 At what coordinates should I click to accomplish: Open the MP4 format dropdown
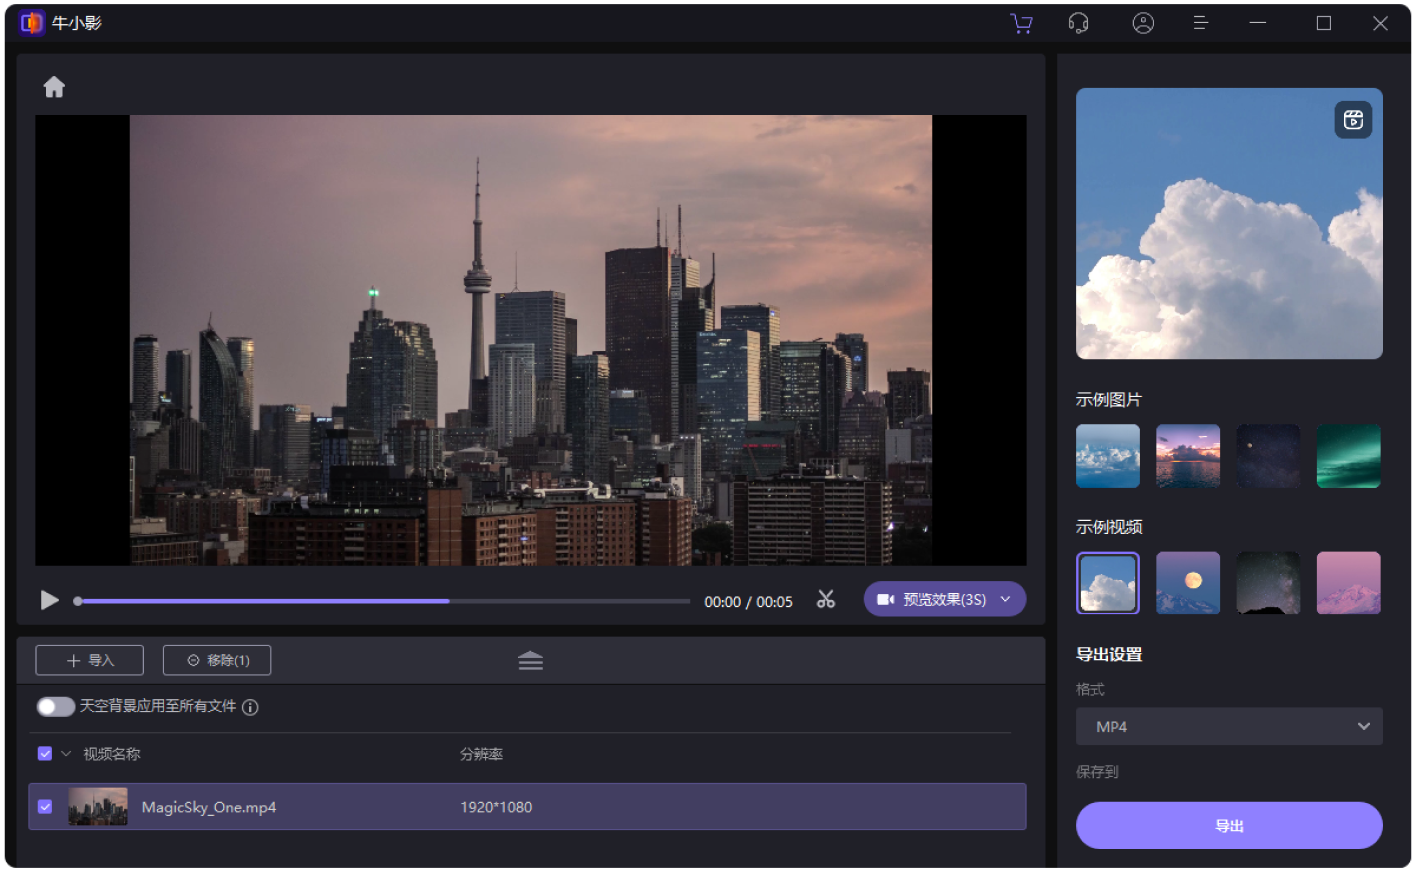pos(1228,727)
